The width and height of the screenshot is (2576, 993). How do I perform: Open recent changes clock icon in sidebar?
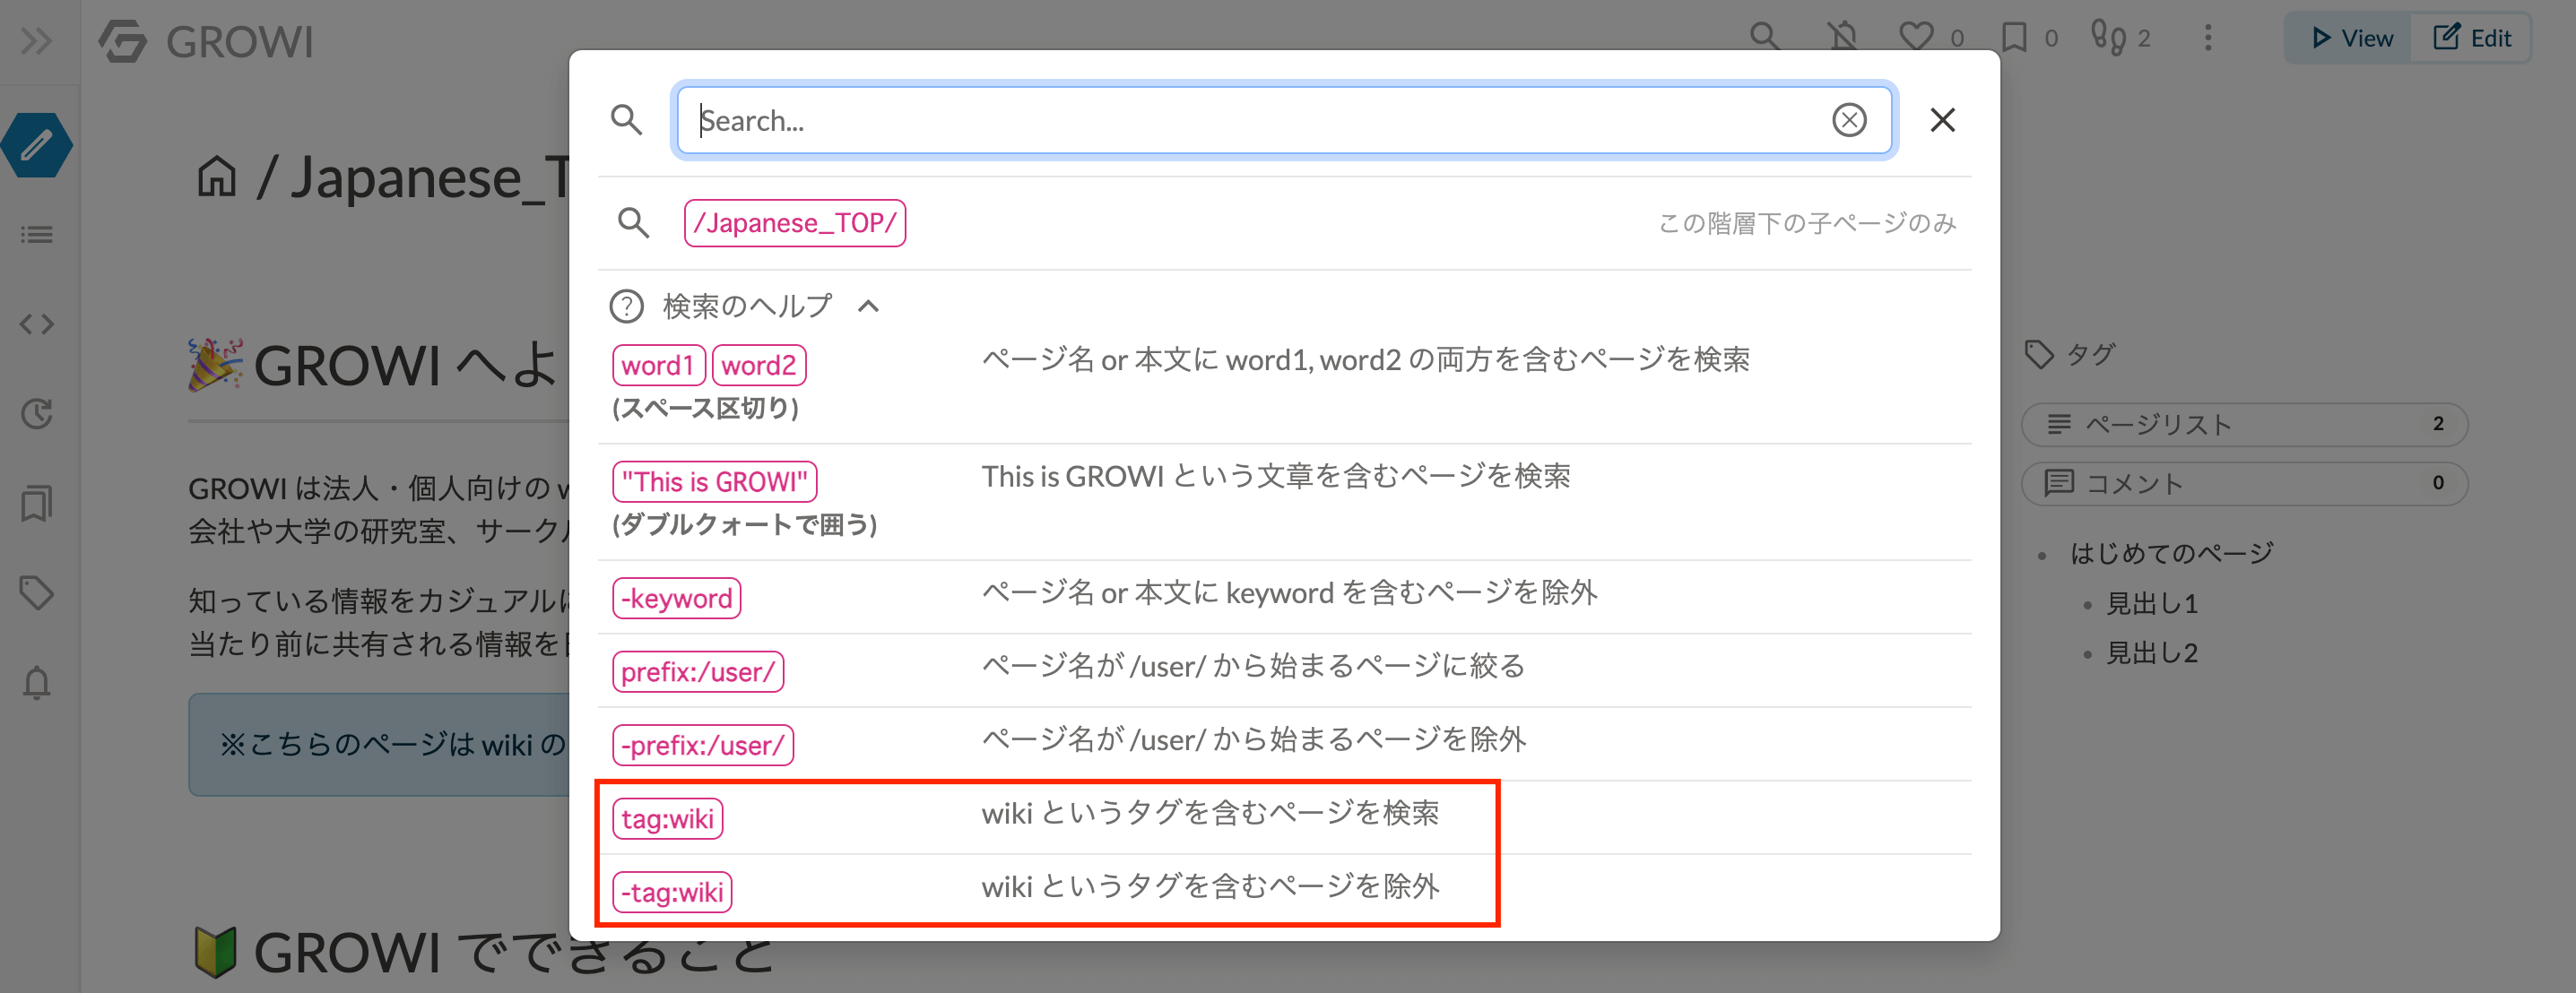click(x=37, y=413)
